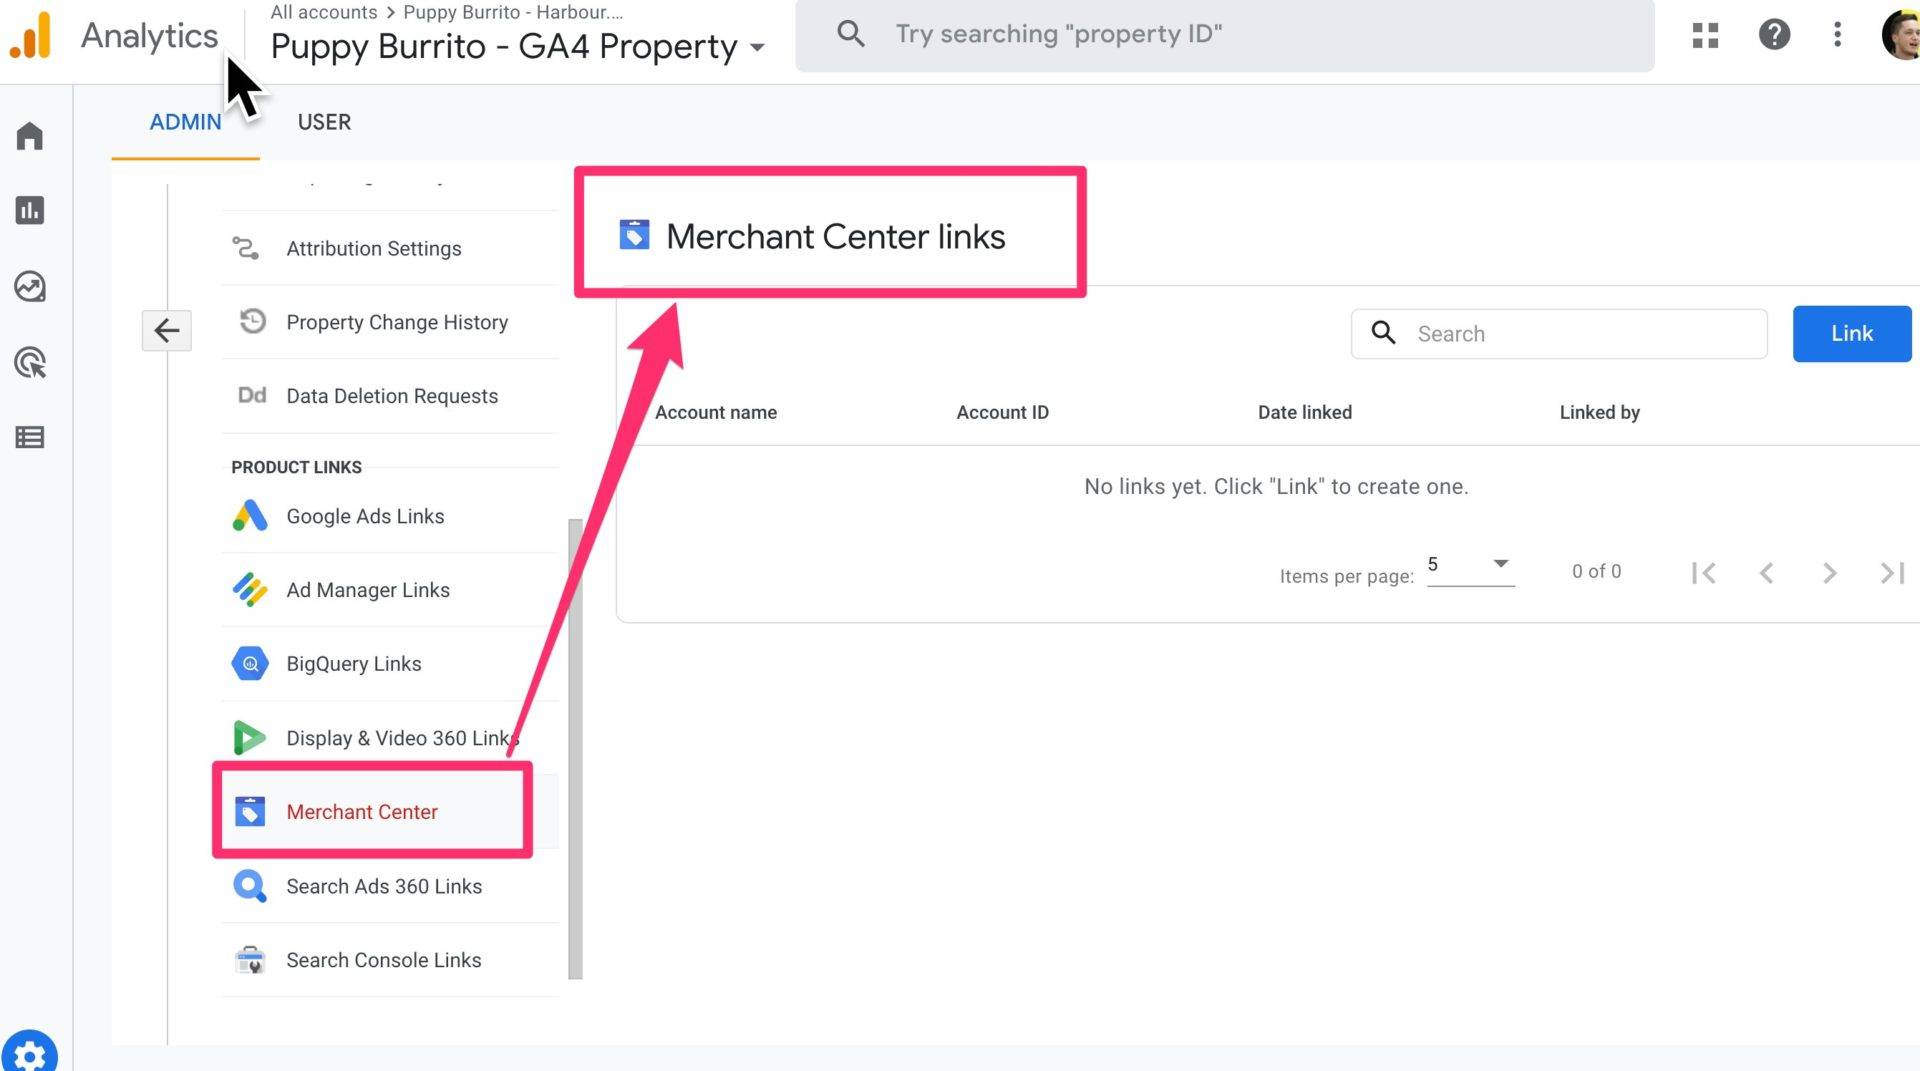Open the Advertising section icon
The width and height of the screenshot is (1920, 1071).
point(30,363)
